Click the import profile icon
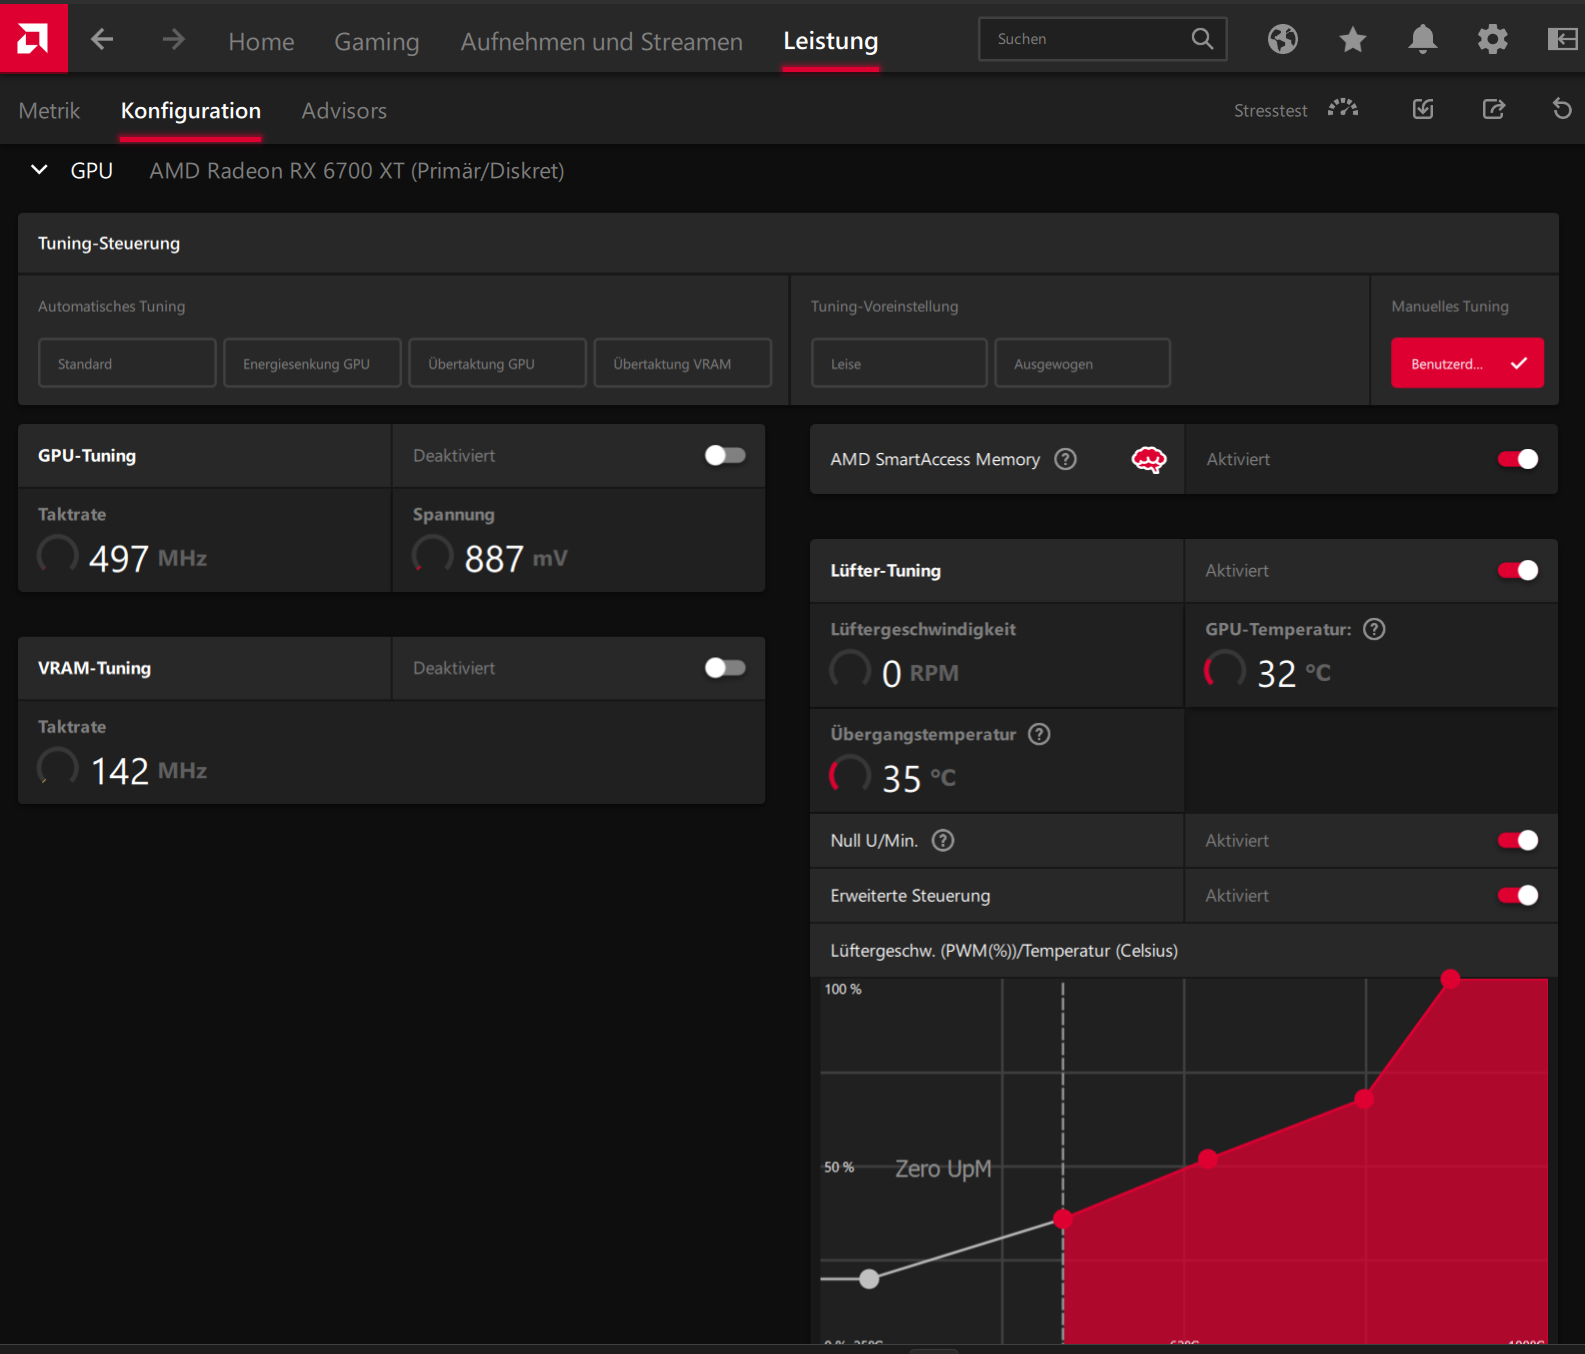Screen dimensions: 1585x1354 [x=1423, y=109]
